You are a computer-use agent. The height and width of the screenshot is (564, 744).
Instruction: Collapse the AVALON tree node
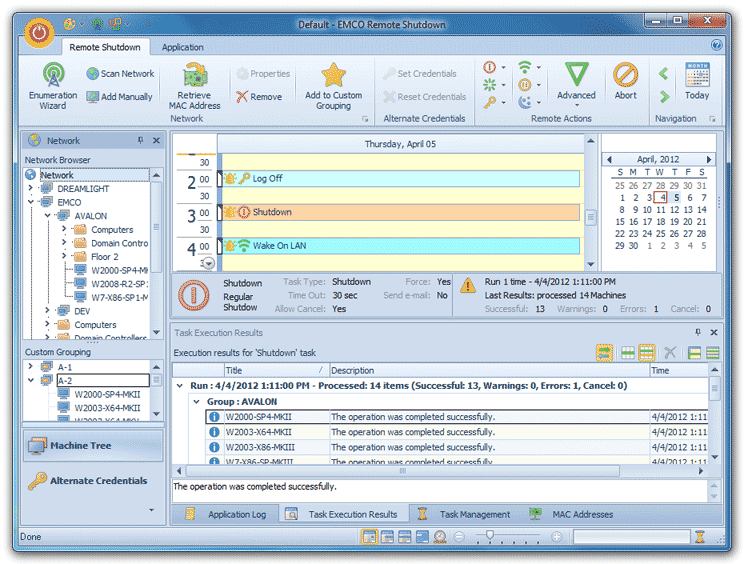(x=47, y=216)
